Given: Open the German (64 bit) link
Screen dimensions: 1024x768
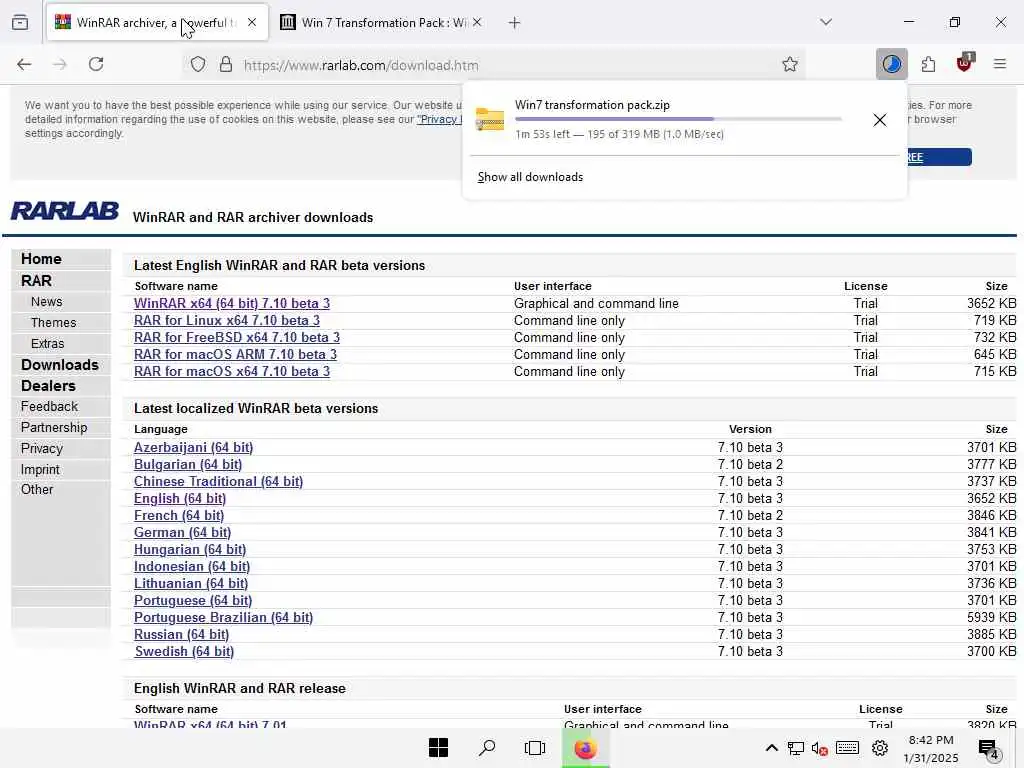Looking at the screenshot, I should click(x=182, y=532).
